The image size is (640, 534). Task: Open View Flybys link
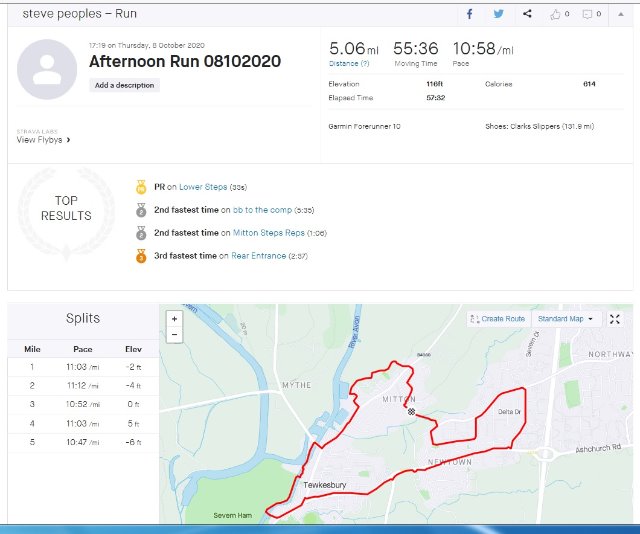click(43, 140)
